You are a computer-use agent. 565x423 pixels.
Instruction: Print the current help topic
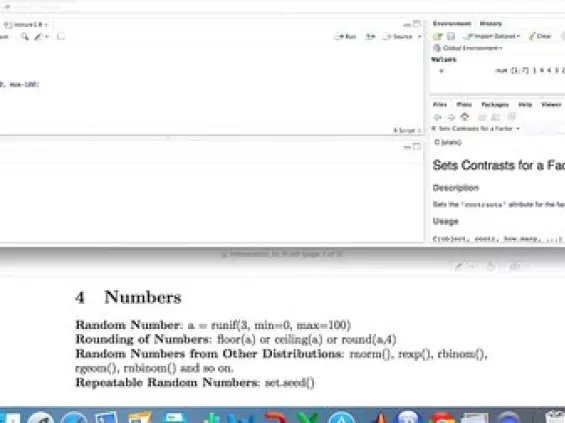(482, 117)
